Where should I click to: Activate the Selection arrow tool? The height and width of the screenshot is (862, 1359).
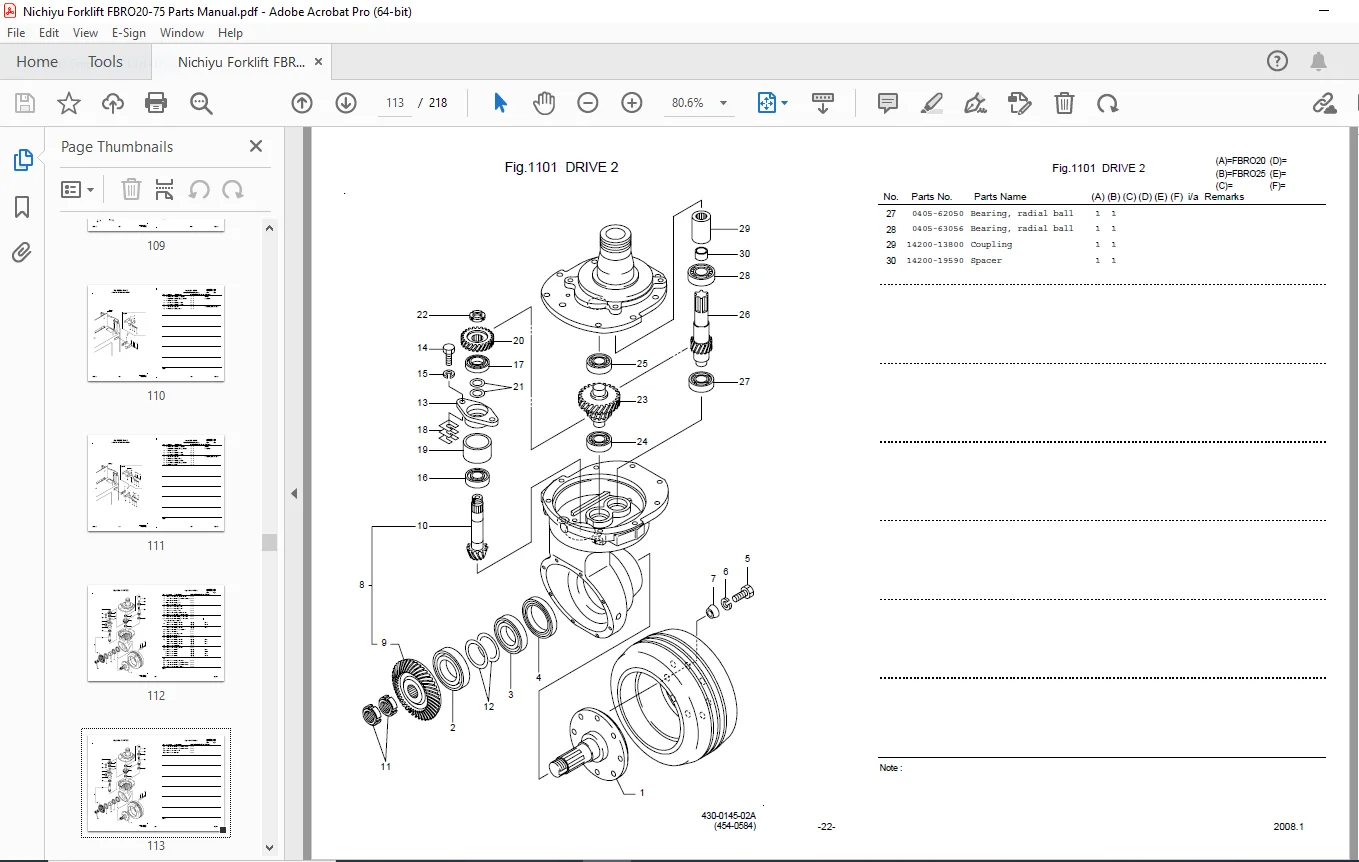(501, 103)
